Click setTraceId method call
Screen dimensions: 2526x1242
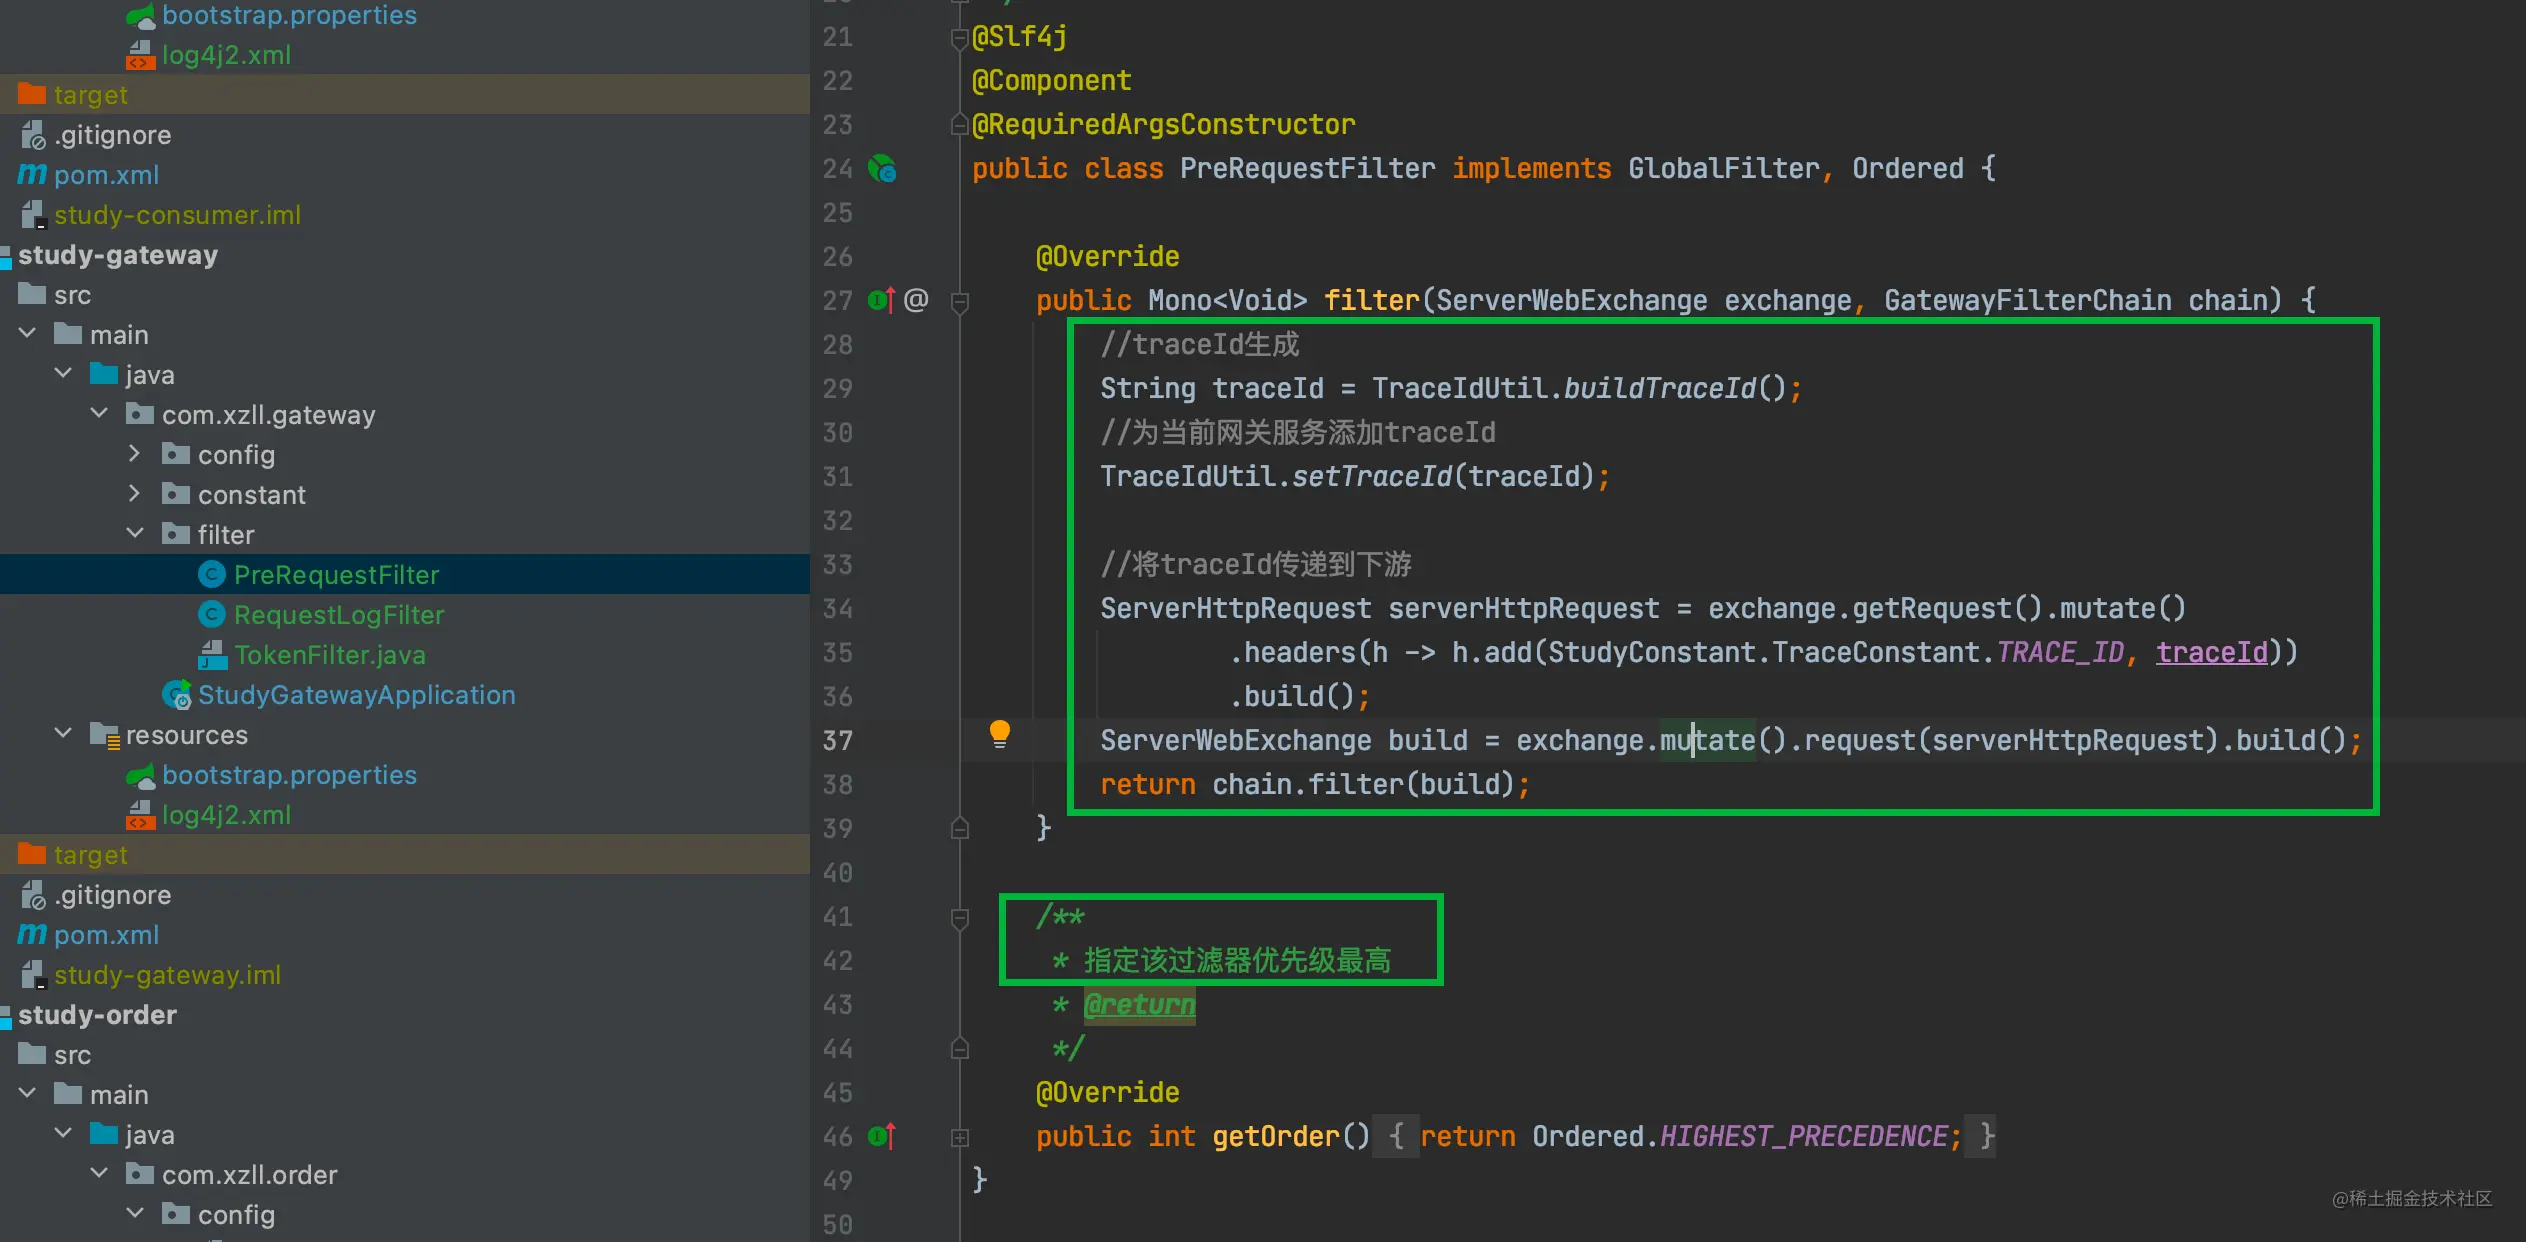1372,476
